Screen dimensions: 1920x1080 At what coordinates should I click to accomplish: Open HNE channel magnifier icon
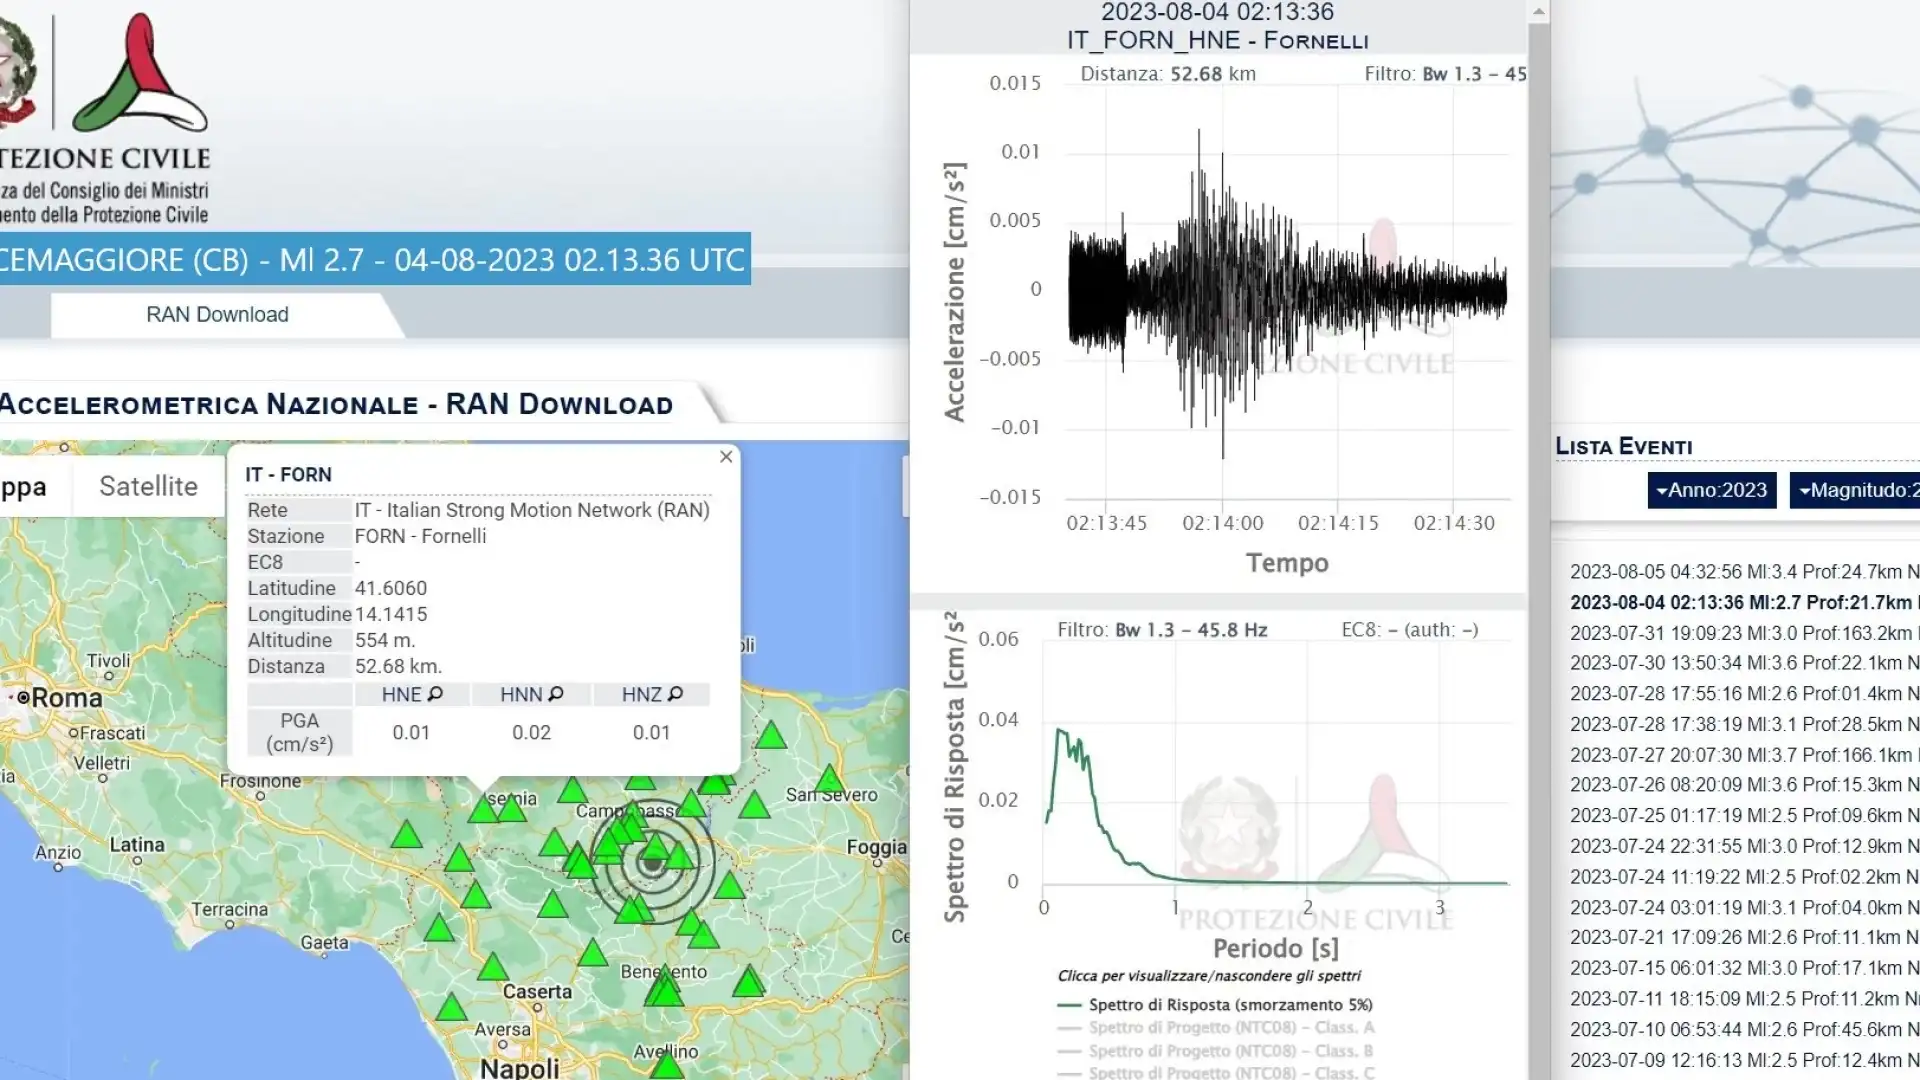click(435, 694)
